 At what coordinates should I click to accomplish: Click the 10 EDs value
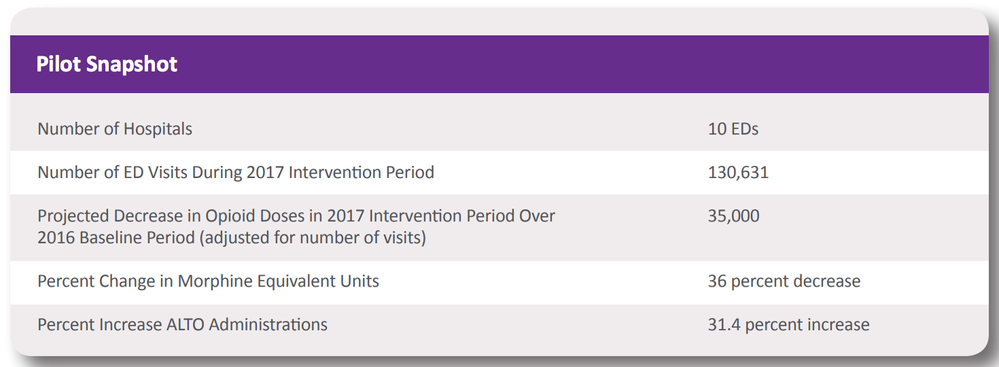[733, 129]
